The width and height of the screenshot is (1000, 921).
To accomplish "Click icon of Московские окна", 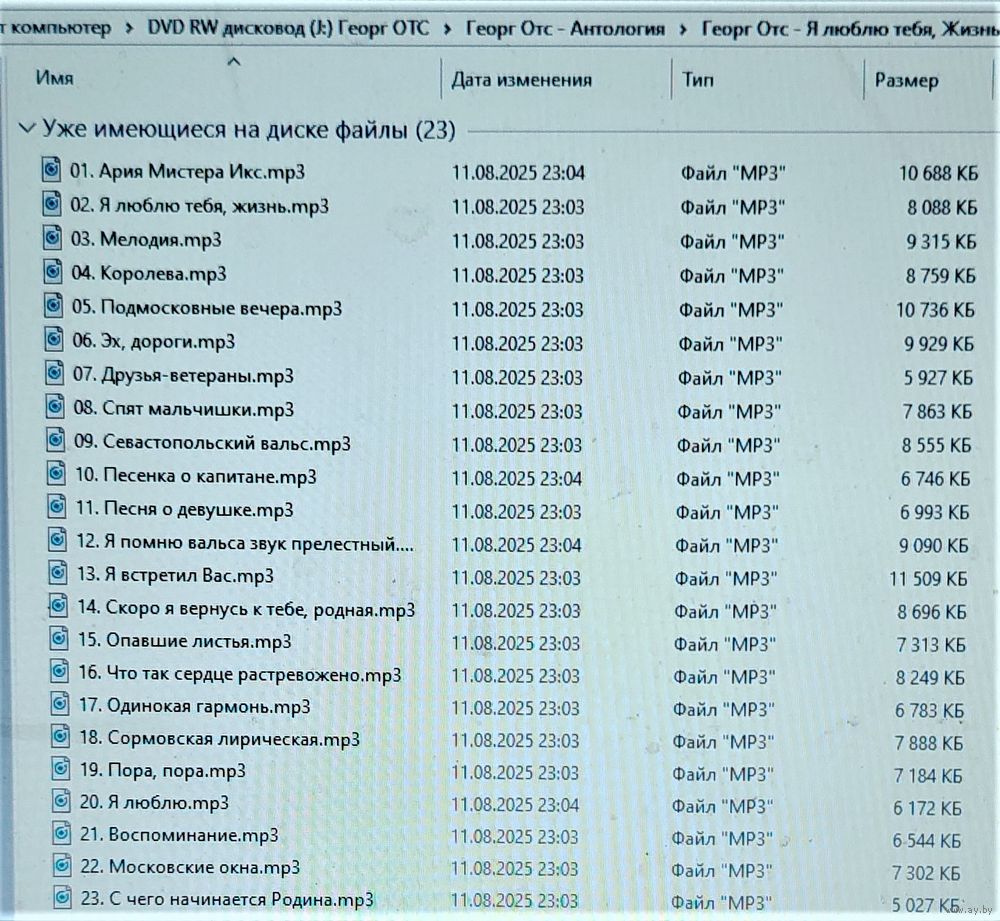I will coord(62,866).
